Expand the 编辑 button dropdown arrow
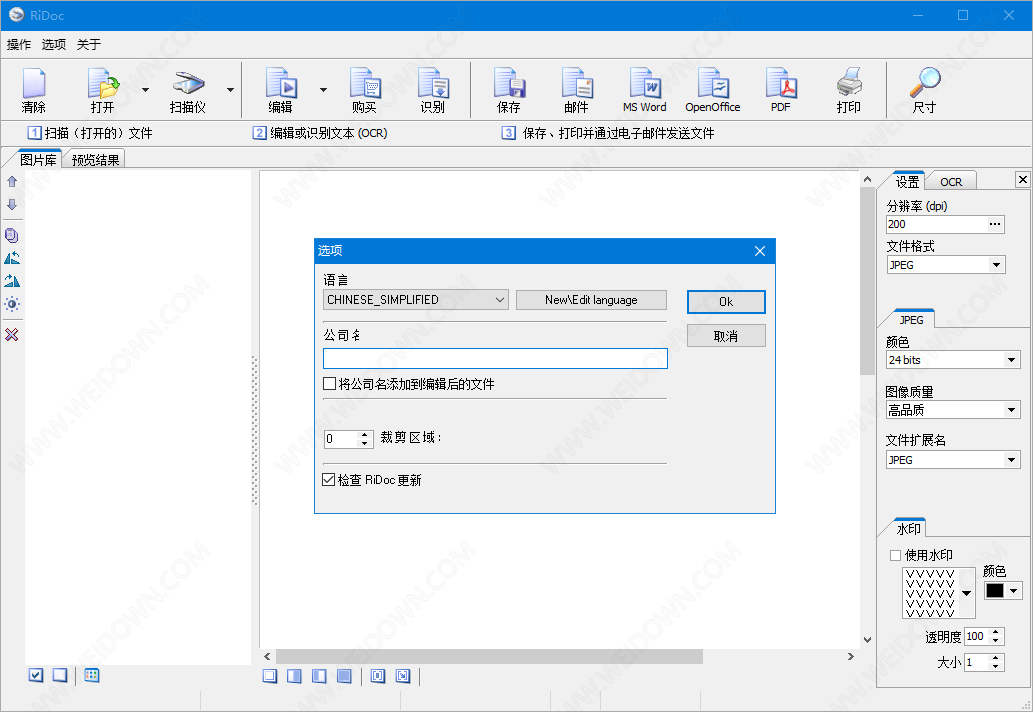1033x712 pixels. 323,90
